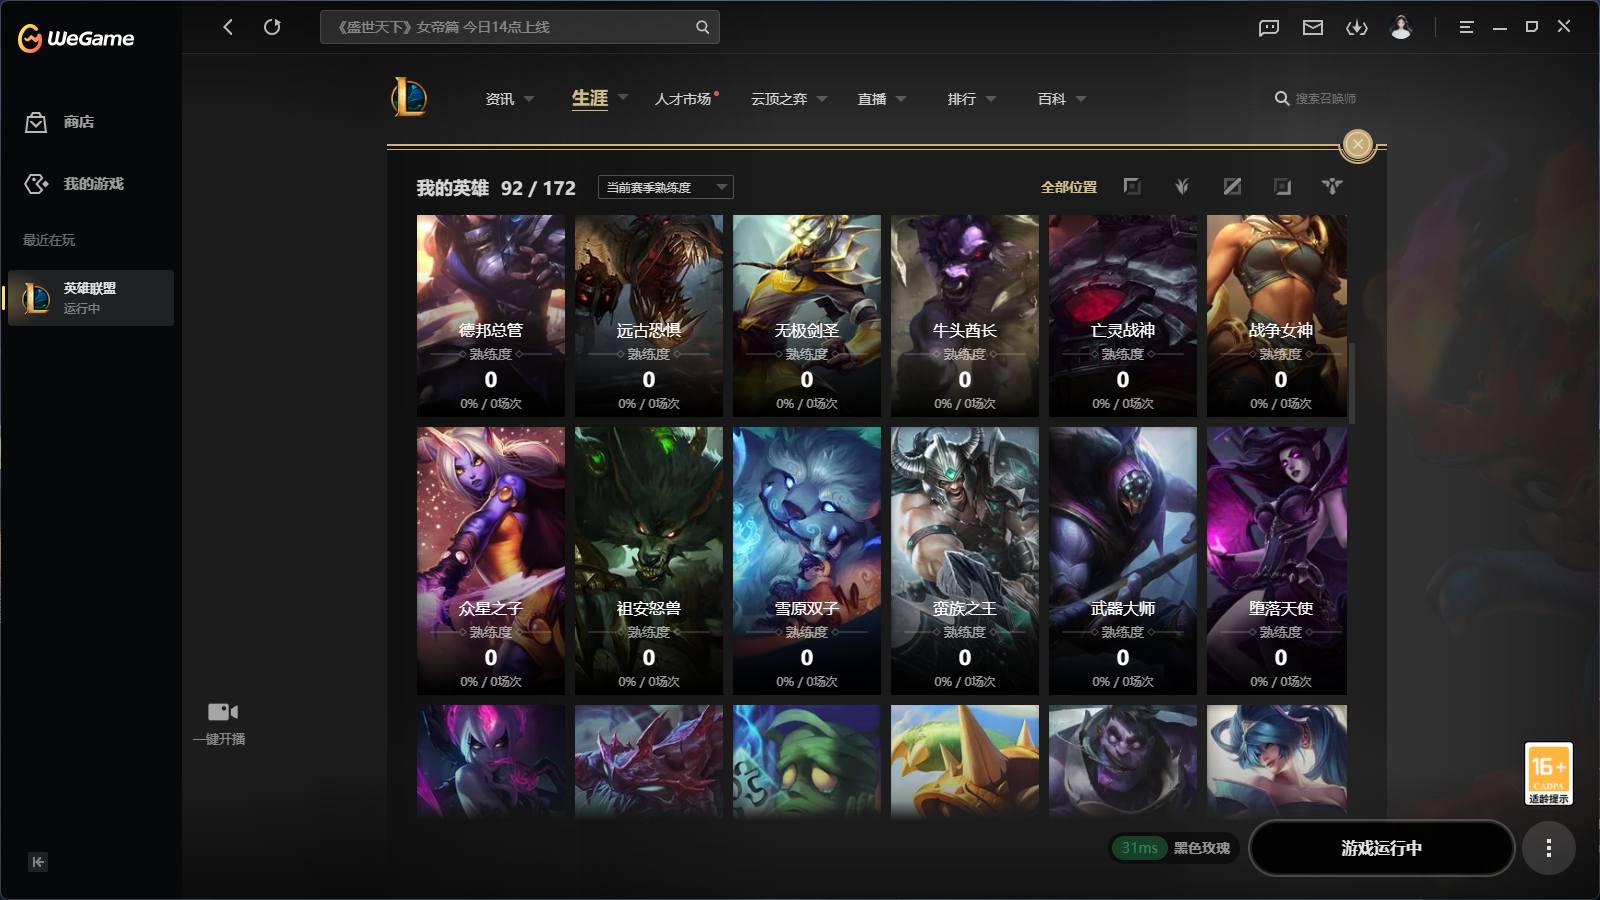The height and width of the screenshot is (900, 1600).
Task: Open the user avatar profile
Action: point(1401,27)
